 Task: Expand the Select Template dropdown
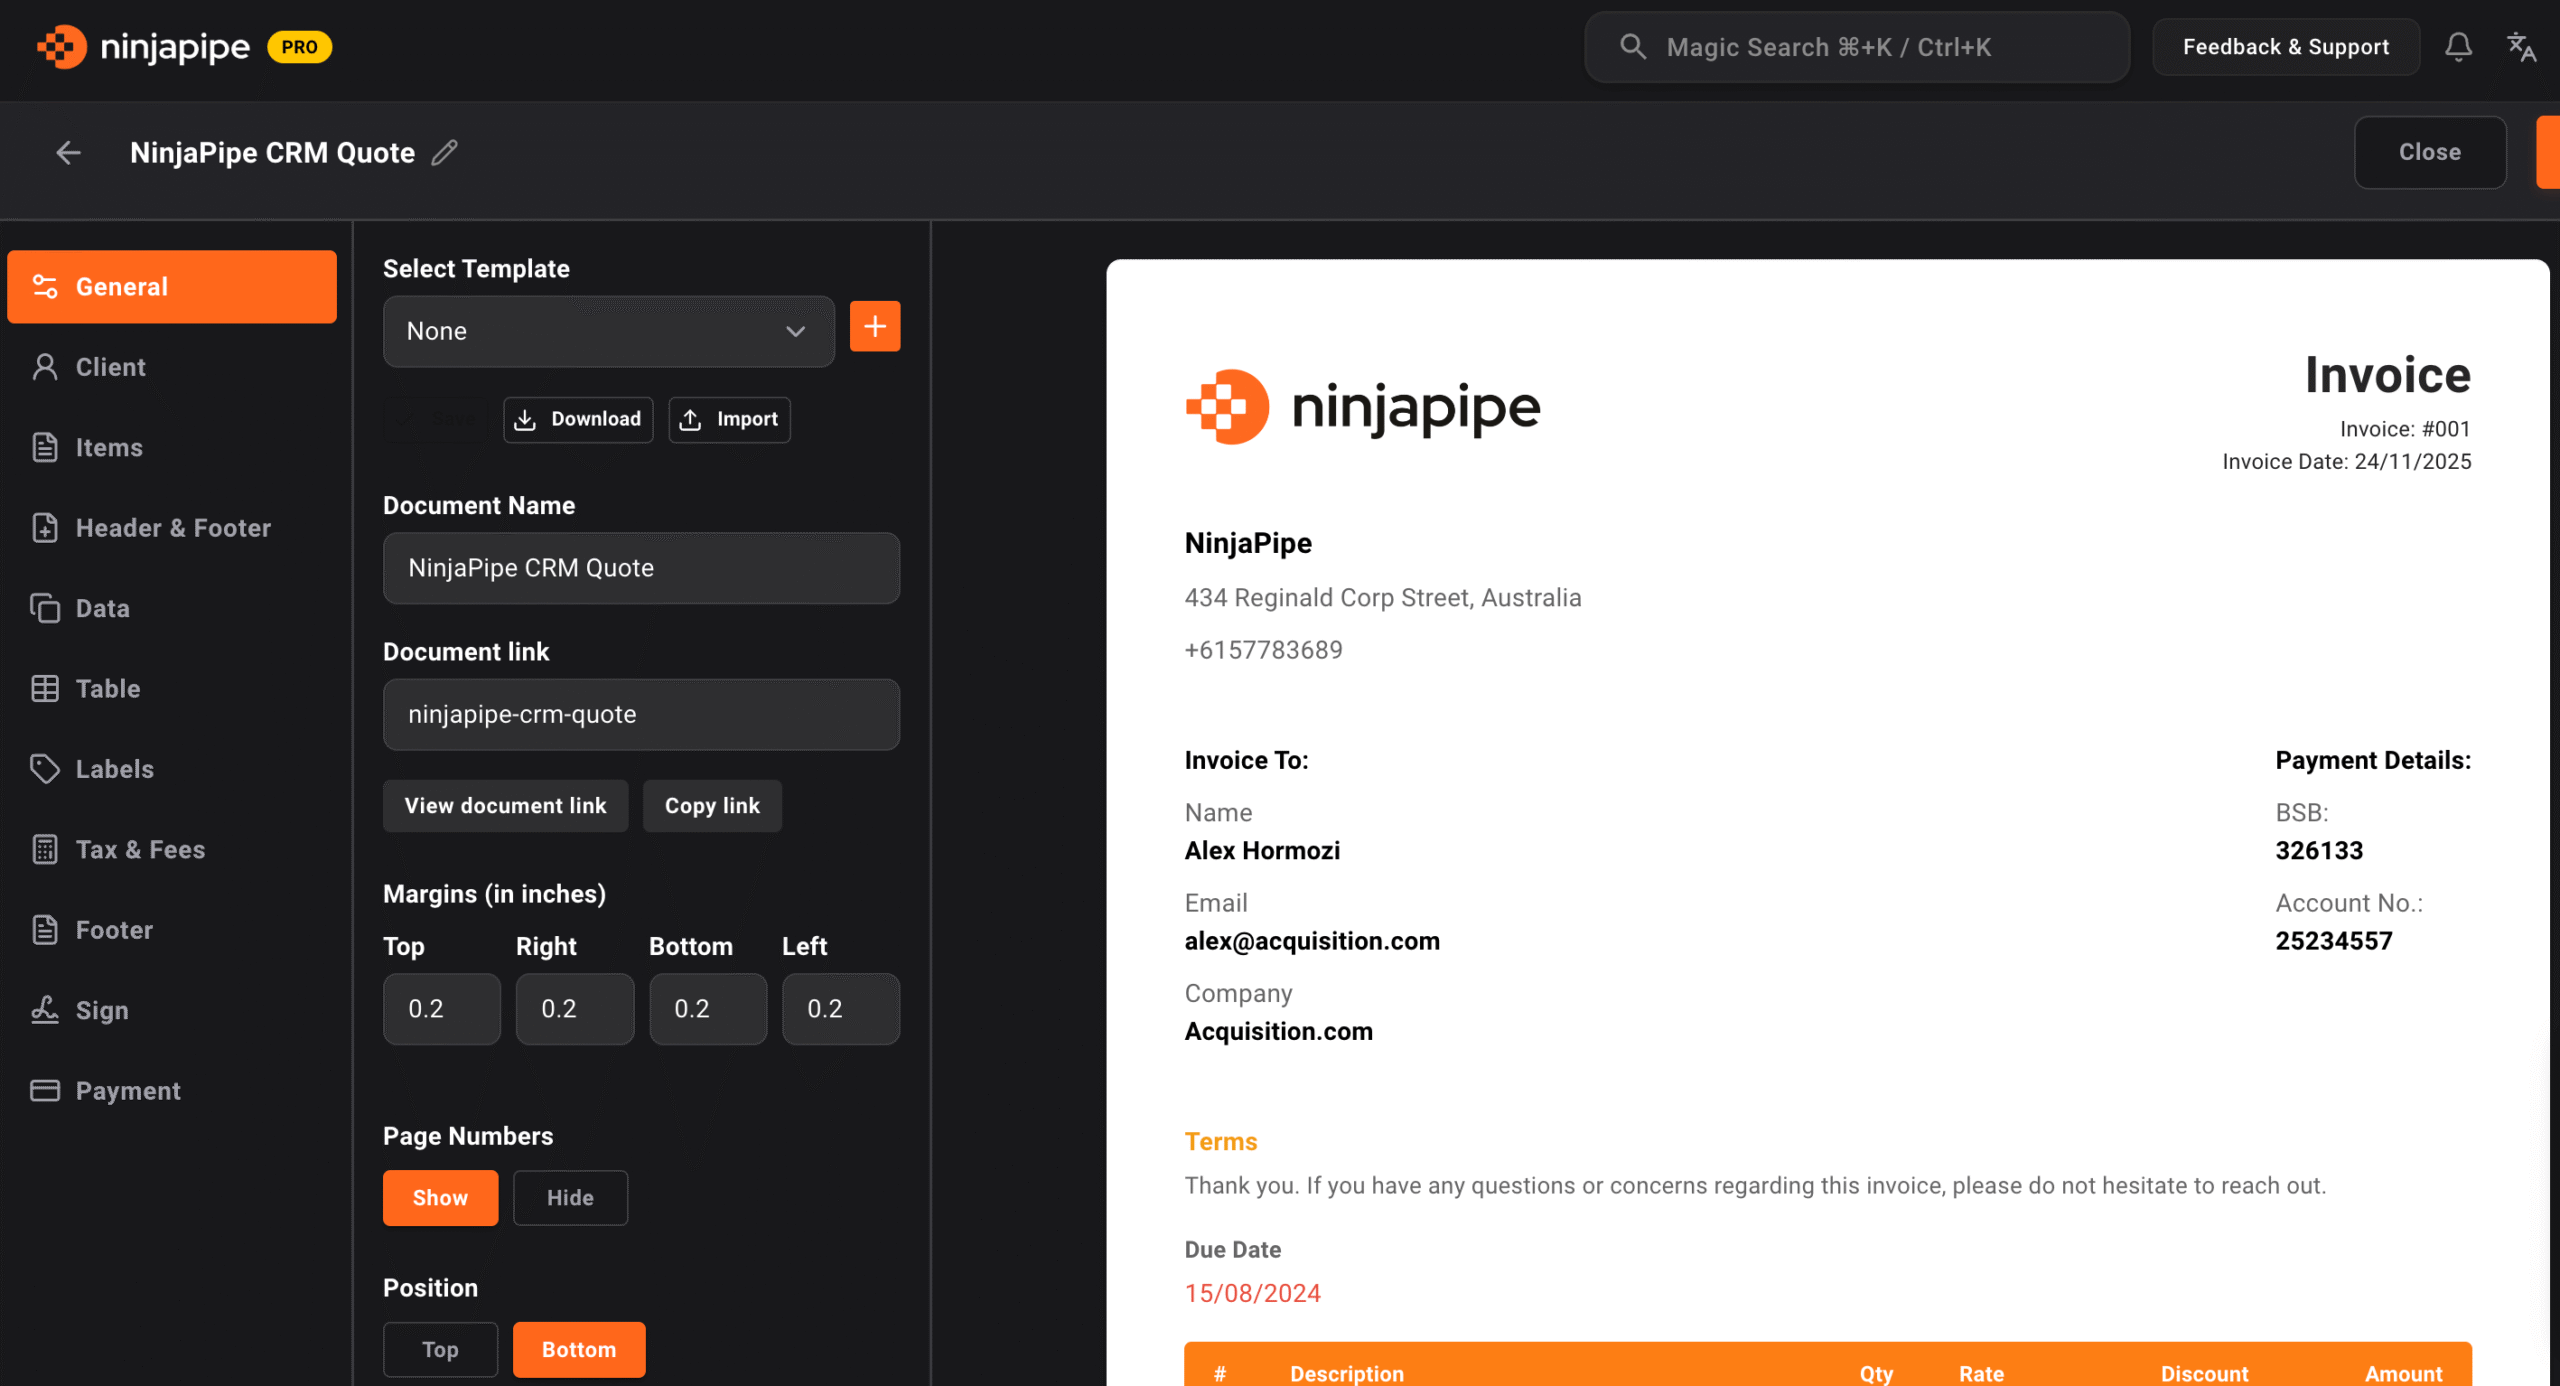tap(608, 331)
